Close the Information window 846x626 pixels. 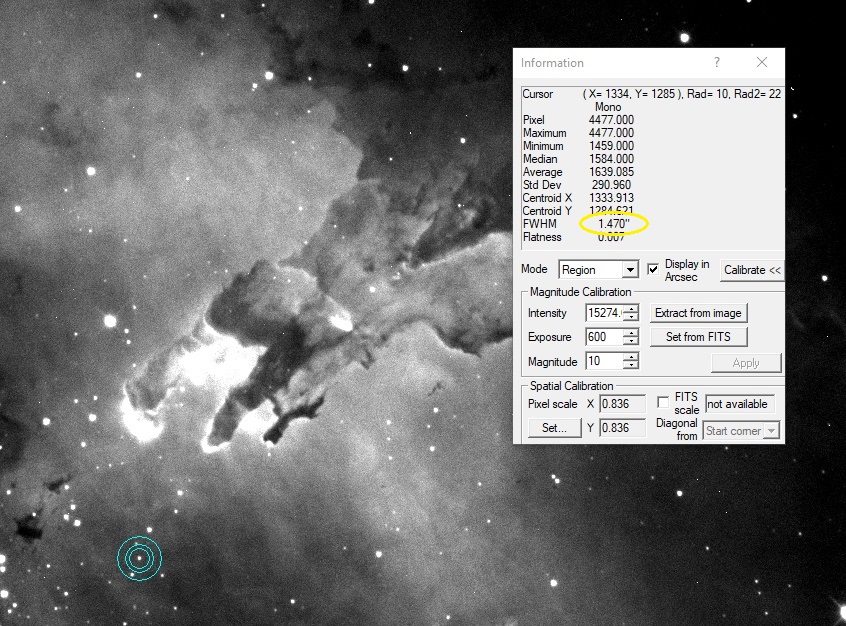(762, 63)
